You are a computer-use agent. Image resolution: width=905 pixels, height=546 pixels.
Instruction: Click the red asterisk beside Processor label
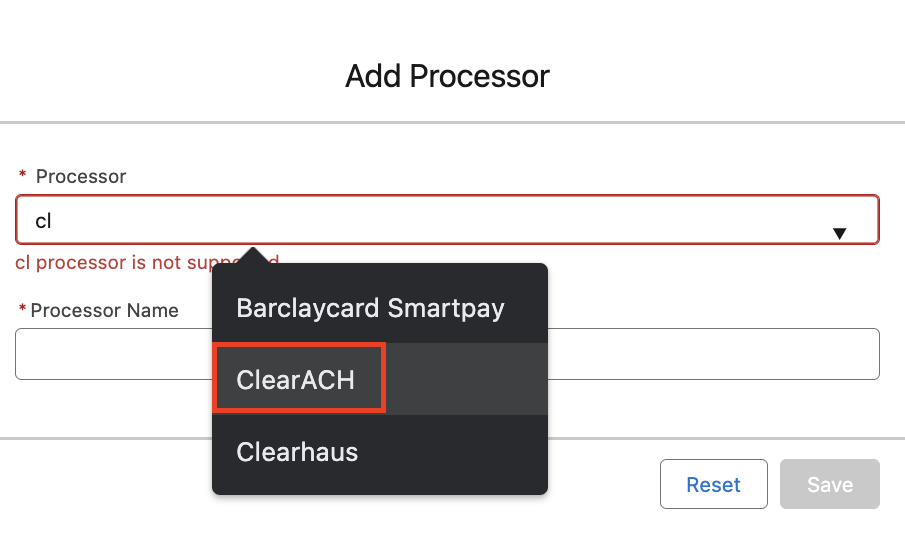click(x=23, y=177)
